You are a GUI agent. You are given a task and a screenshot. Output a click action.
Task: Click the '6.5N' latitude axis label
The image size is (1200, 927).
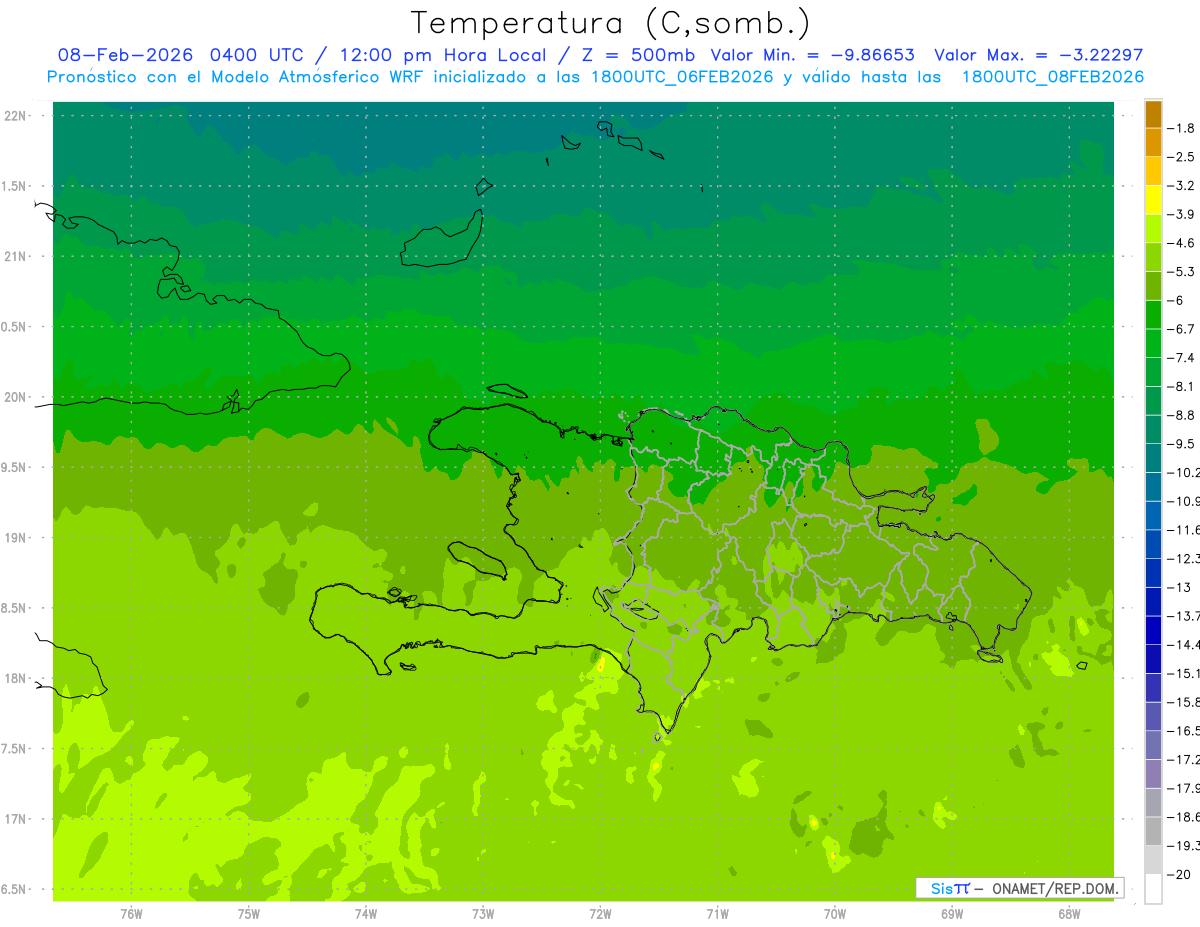15,889
